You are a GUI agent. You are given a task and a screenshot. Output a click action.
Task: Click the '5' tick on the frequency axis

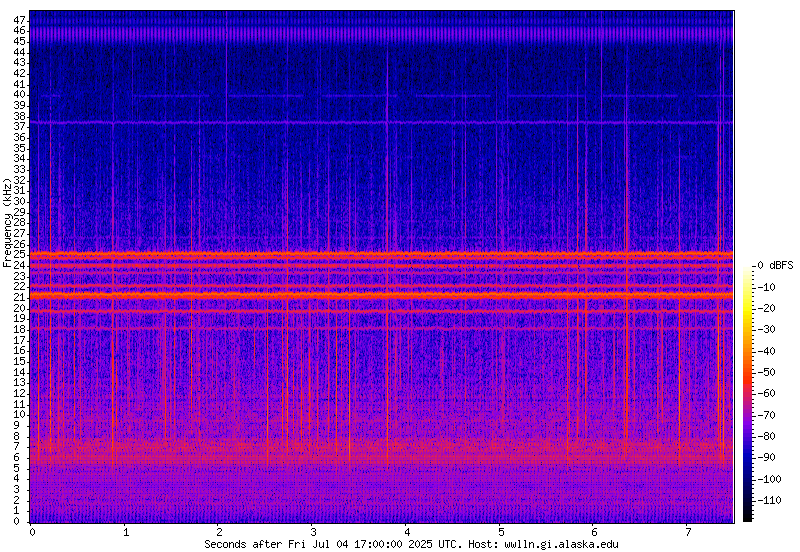pos(17,468)
